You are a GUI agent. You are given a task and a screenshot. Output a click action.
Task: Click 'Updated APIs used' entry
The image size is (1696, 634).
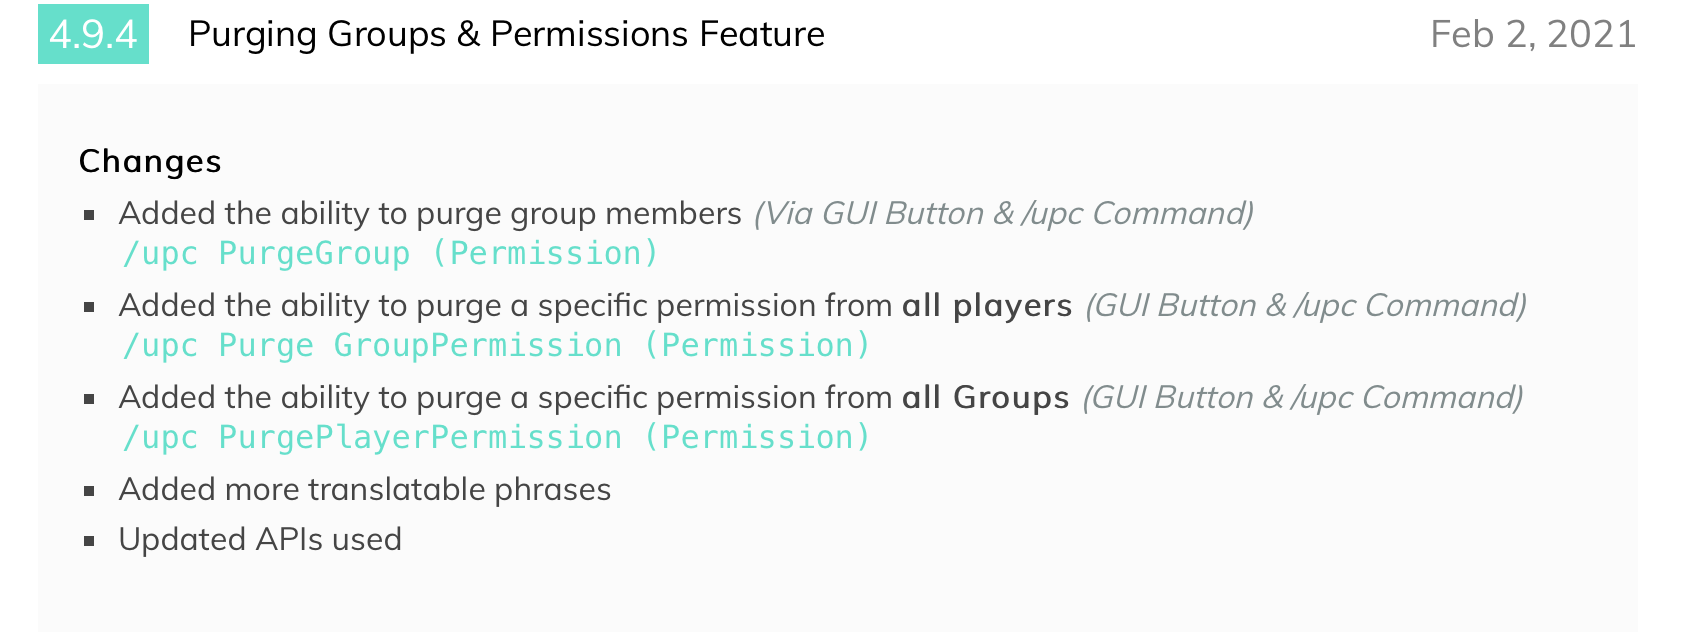point(260,539)
